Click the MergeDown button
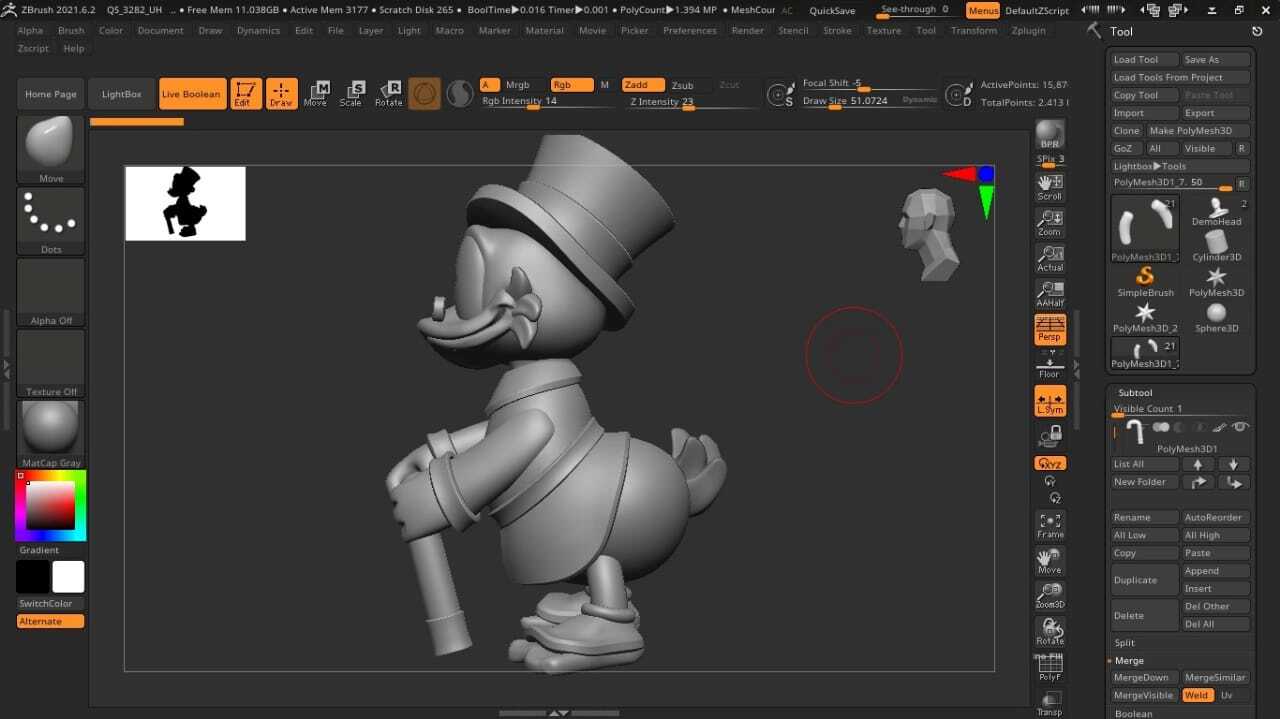The width and height of the screenshot is (1280, 719). (1145, 677)
